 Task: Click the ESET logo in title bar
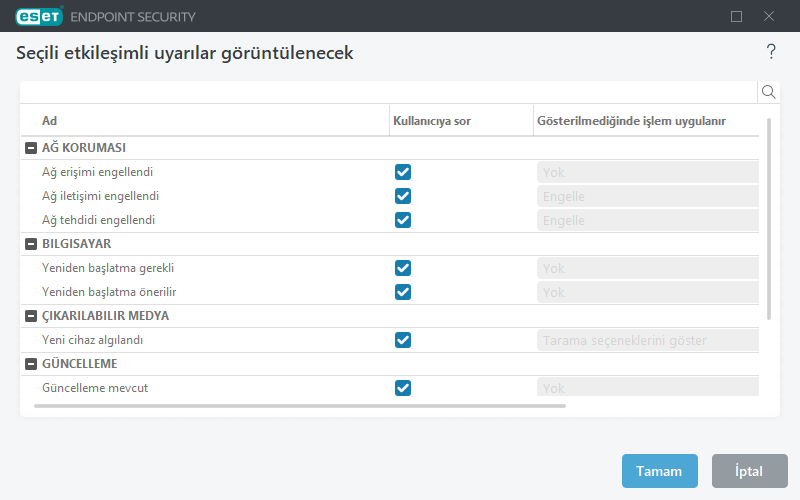(39, 16)
